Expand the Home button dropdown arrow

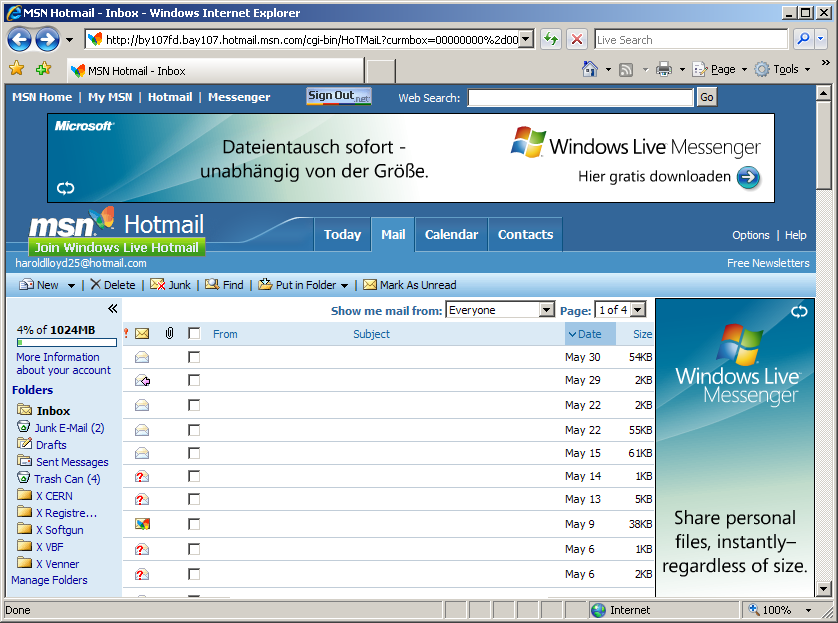[x=608, y=69]
